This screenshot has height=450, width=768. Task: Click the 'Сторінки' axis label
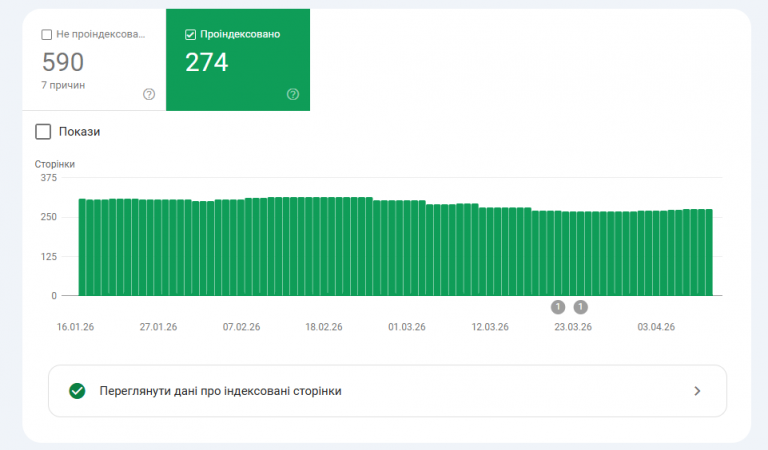55,164
